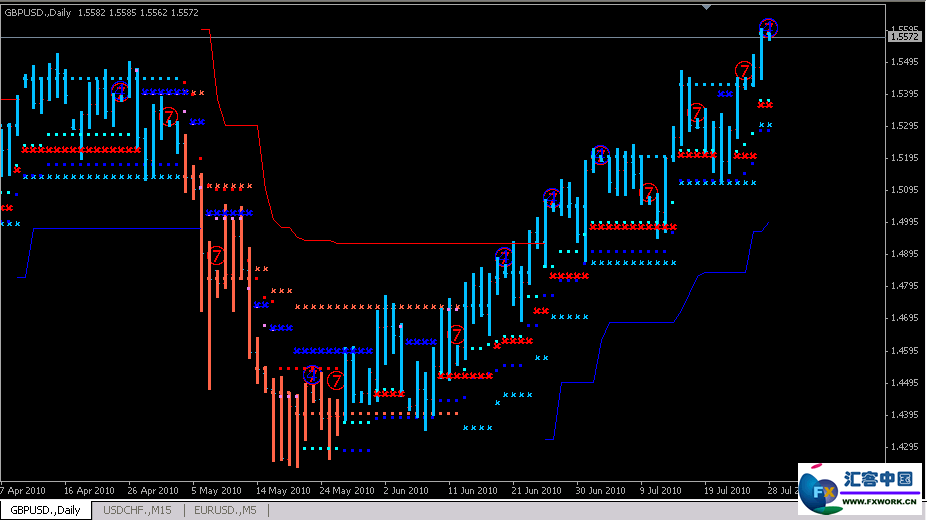Open the EURUSD.,M5 chart tab
927x520 pixels.
pyautogui.click(x=224, y=511)
